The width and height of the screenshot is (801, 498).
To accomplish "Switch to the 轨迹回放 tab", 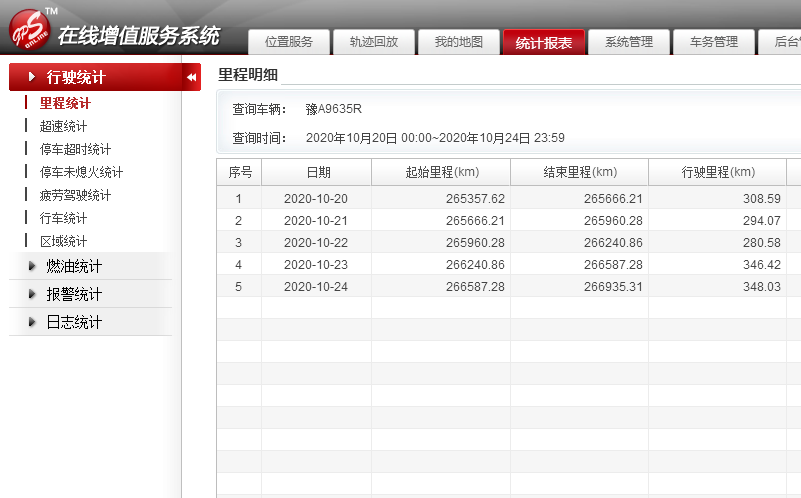I will [x=374, y=42].
